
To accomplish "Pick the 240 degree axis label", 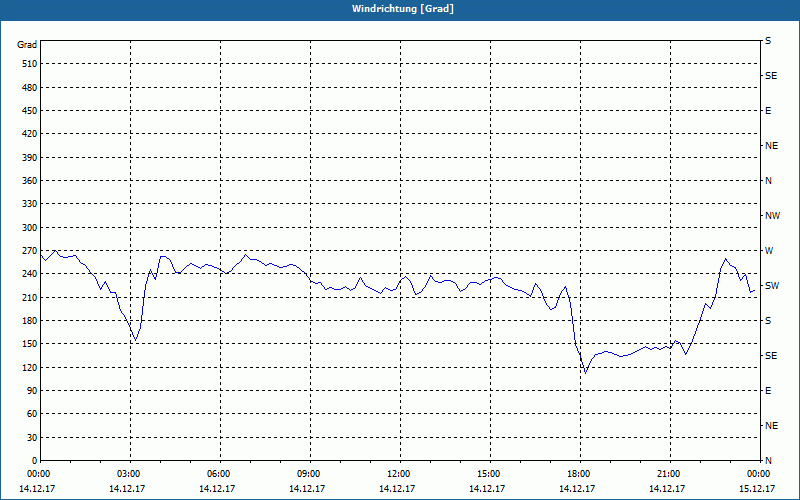I will (30, 273).
